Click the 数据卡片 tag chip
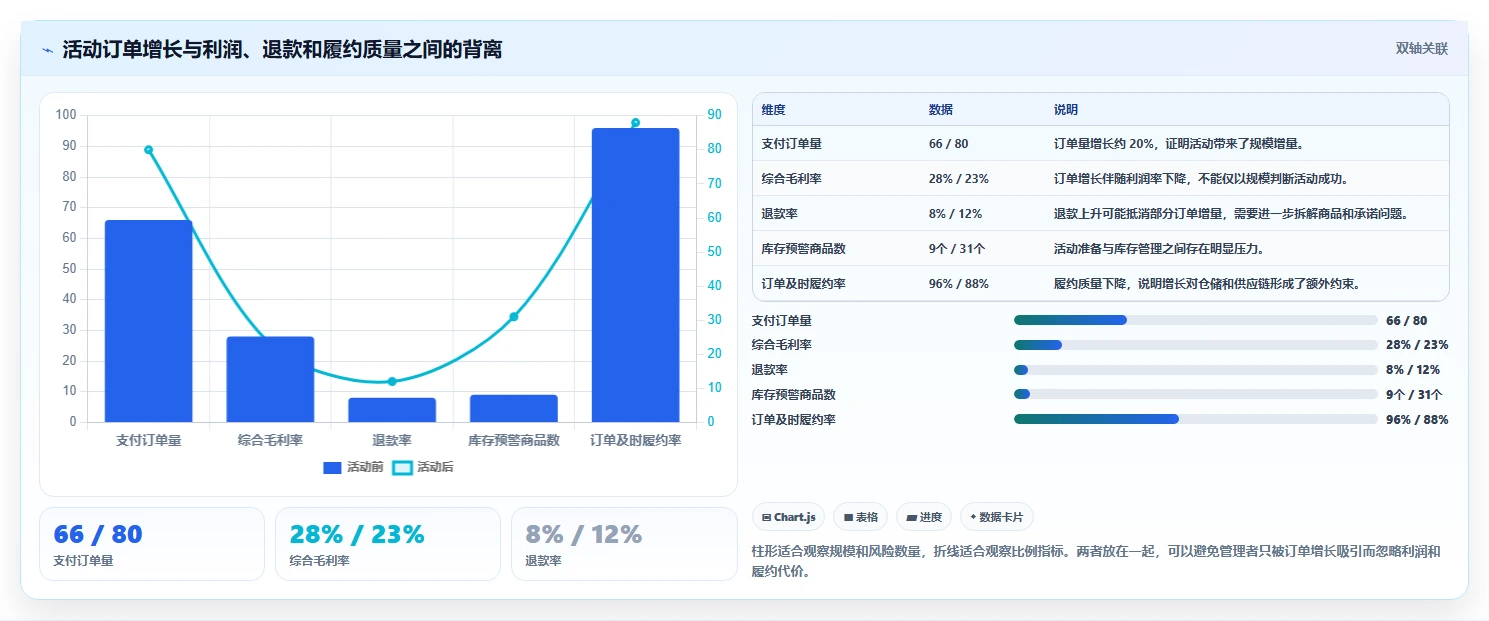The height and width of the screenshot is (621, 1489). 997,517
